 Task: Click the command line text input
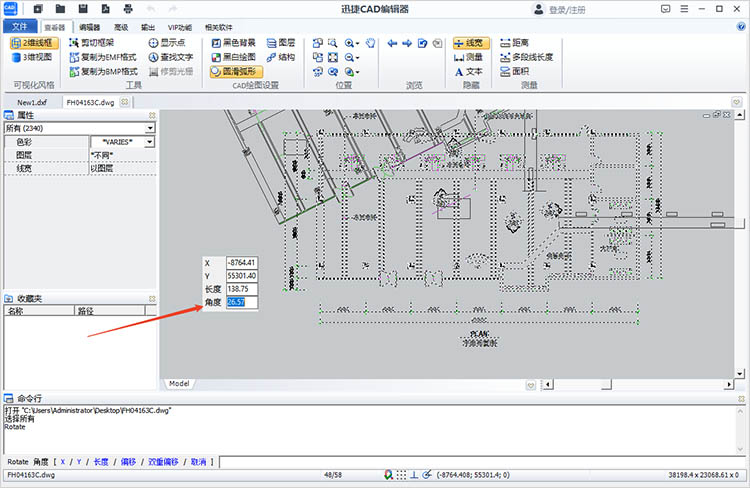pyautogui.click(x=482, y=462)
